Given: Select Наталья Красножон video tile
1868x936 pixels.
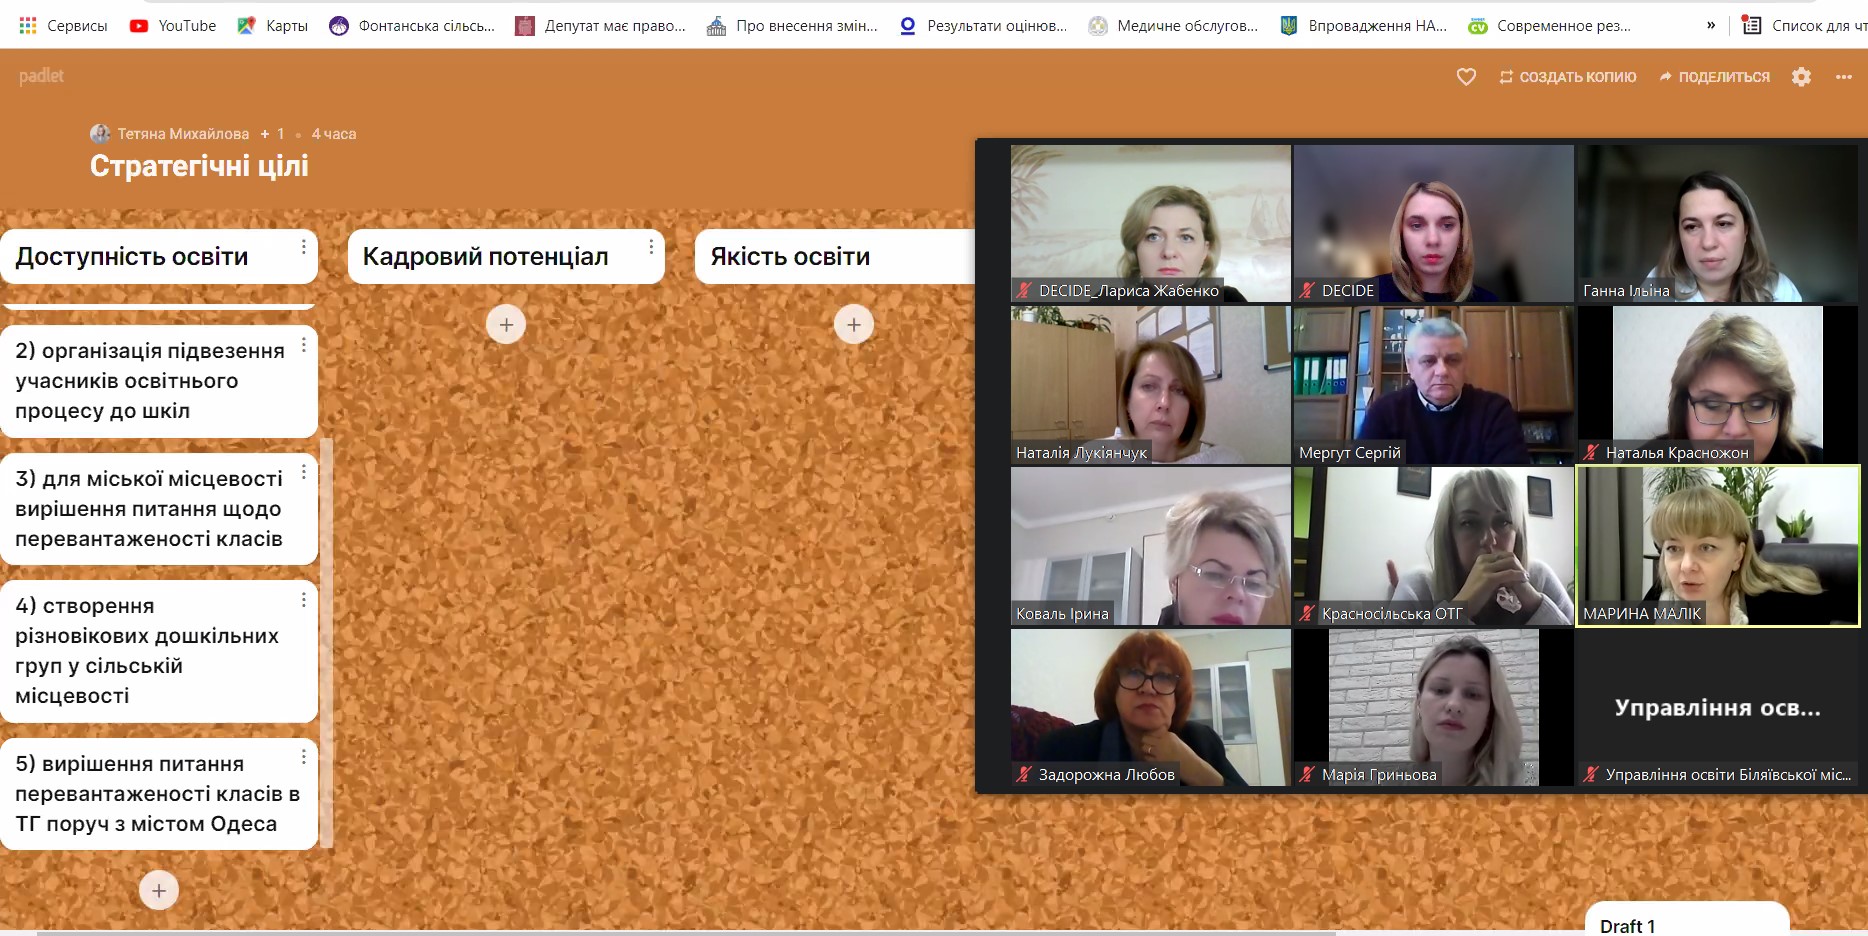Looking at the screenshot, I should click(x=1717, y=385).
